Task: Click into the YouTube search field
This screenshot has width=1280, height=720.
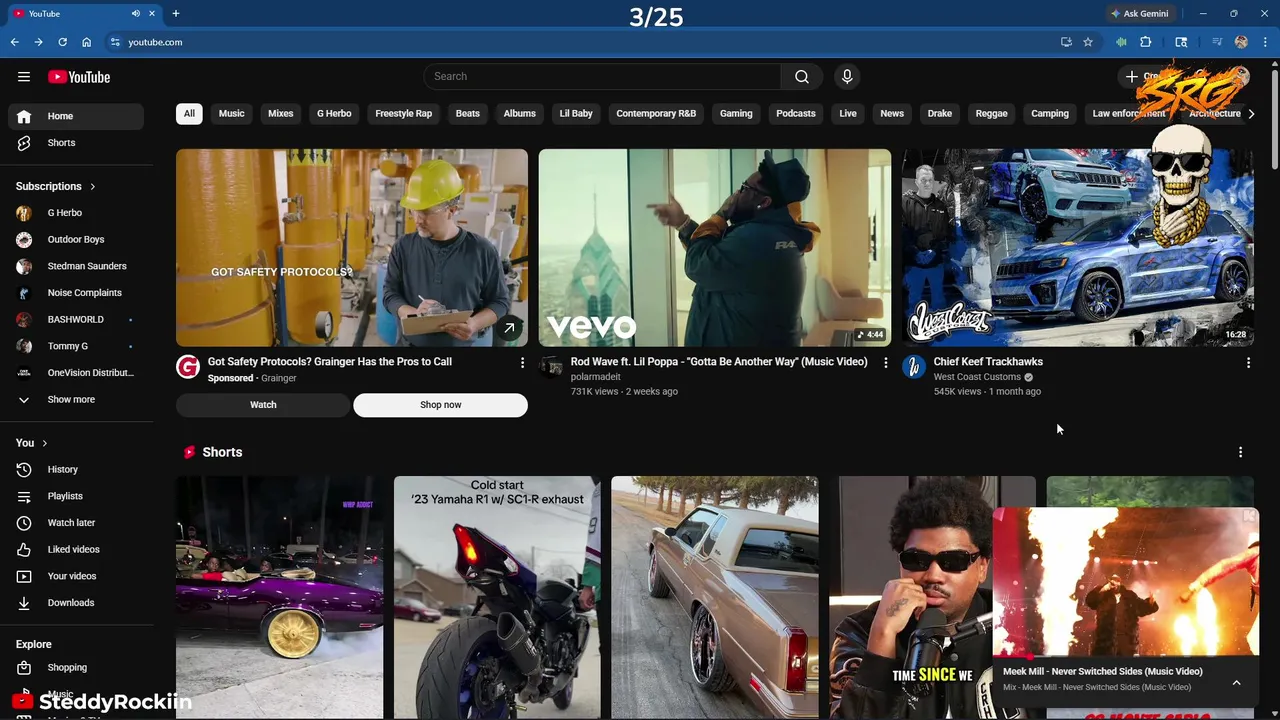Action: pyautogui.click(x=602, y=77)
